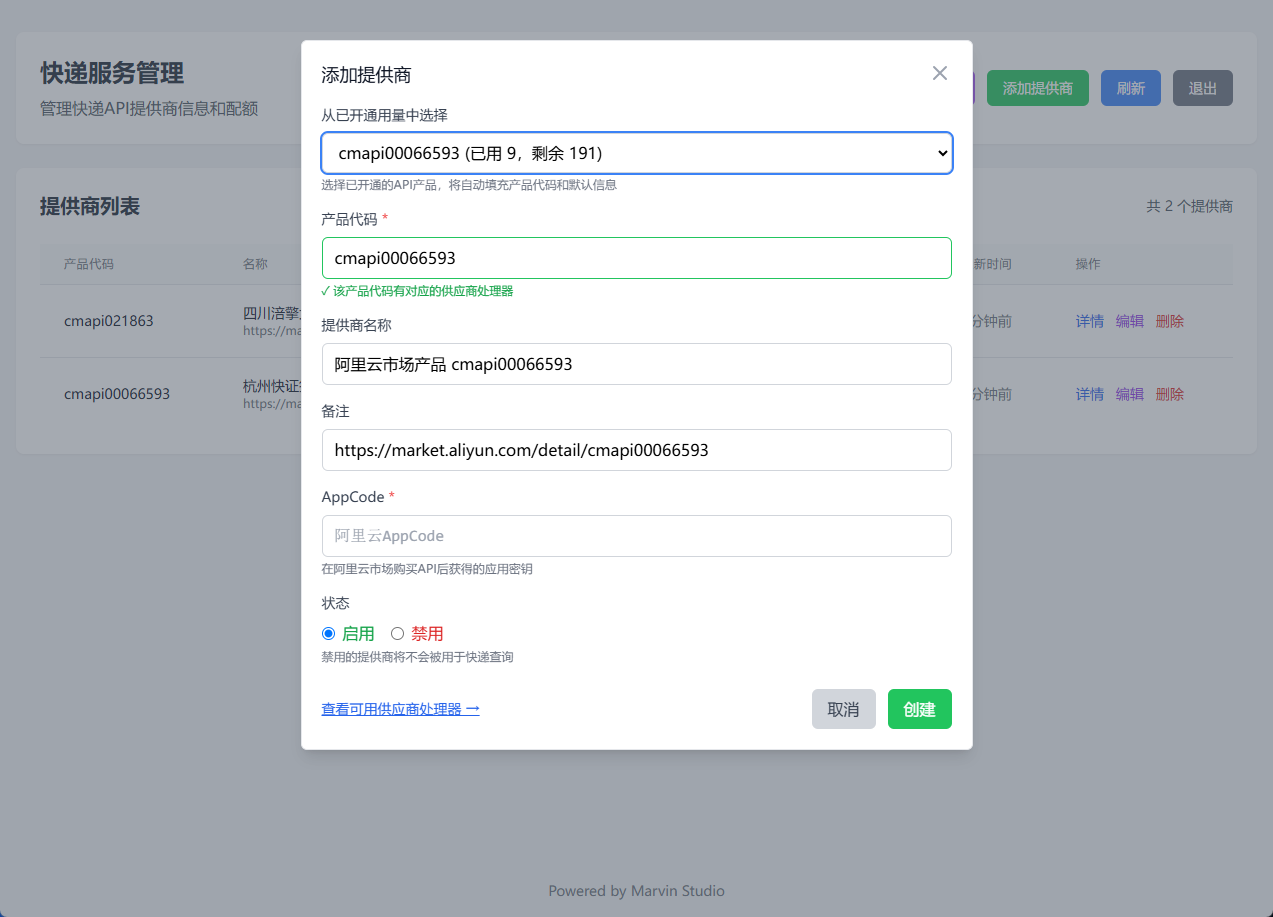1273x917 pixels.
Task: Open the 从已开通用量中选择 dropdown
Action: (636, 153)
